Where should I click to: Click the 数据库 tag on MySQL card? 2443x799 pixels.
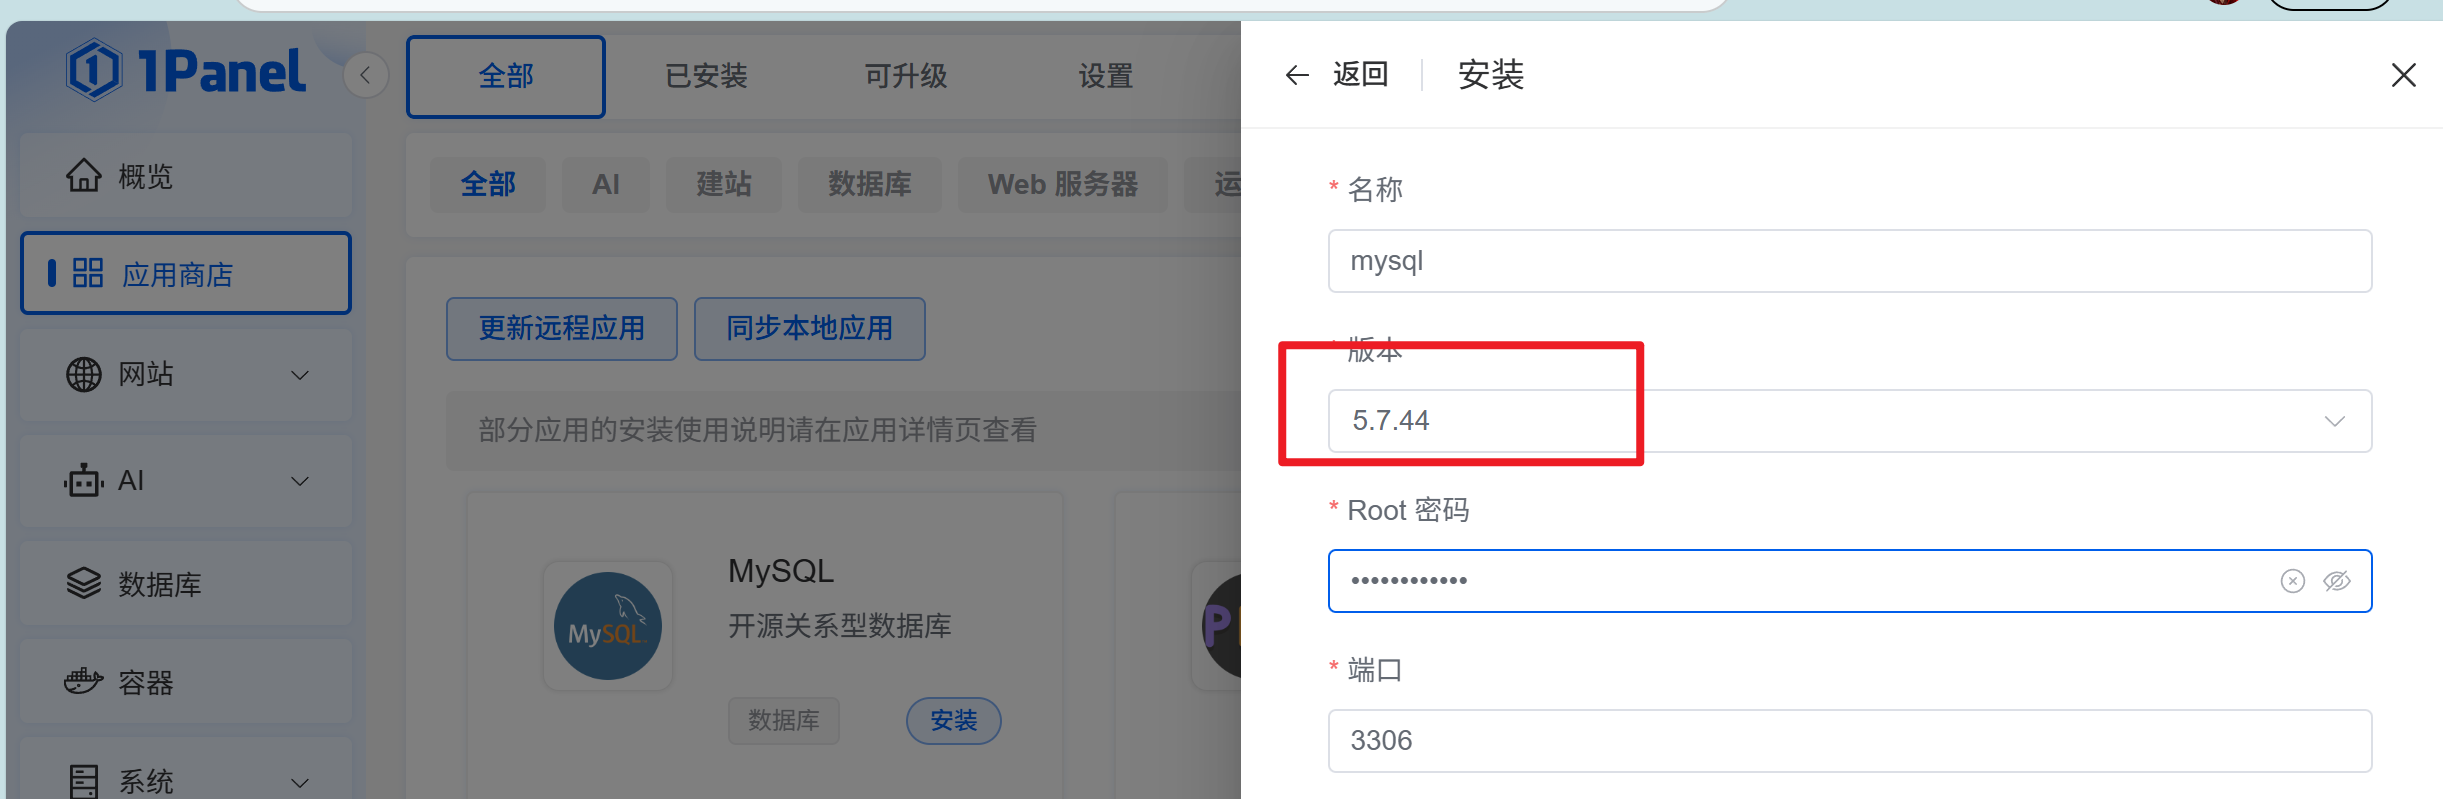[x=784, y=720]
